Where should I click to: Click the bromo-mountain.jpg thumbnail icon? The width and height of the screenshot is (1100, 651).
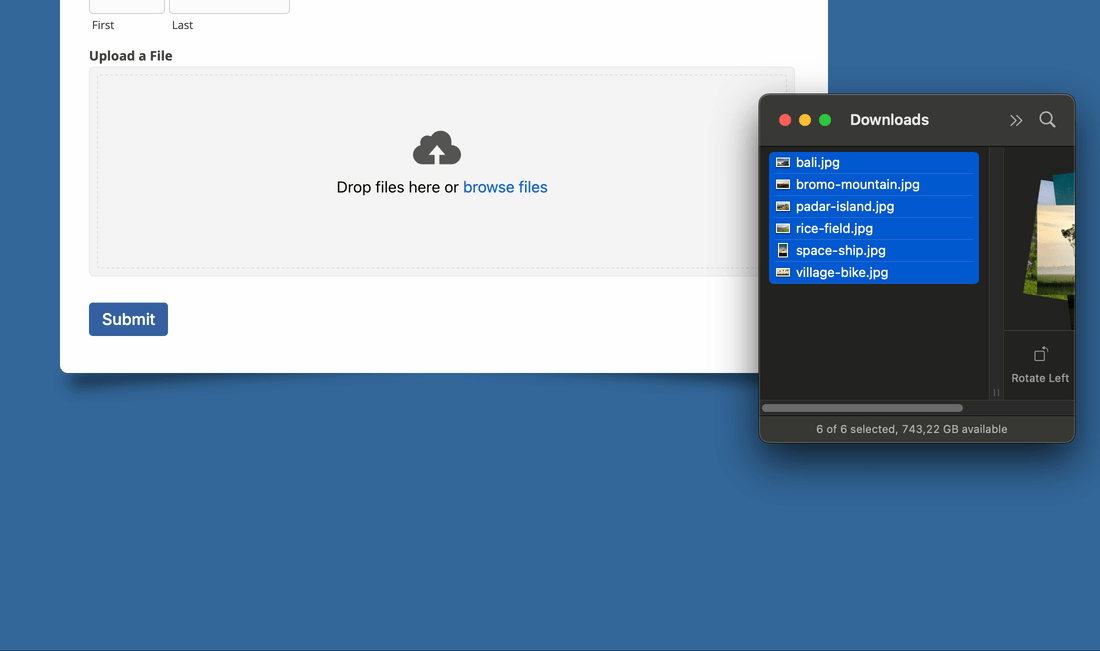(x=782, y=184)
